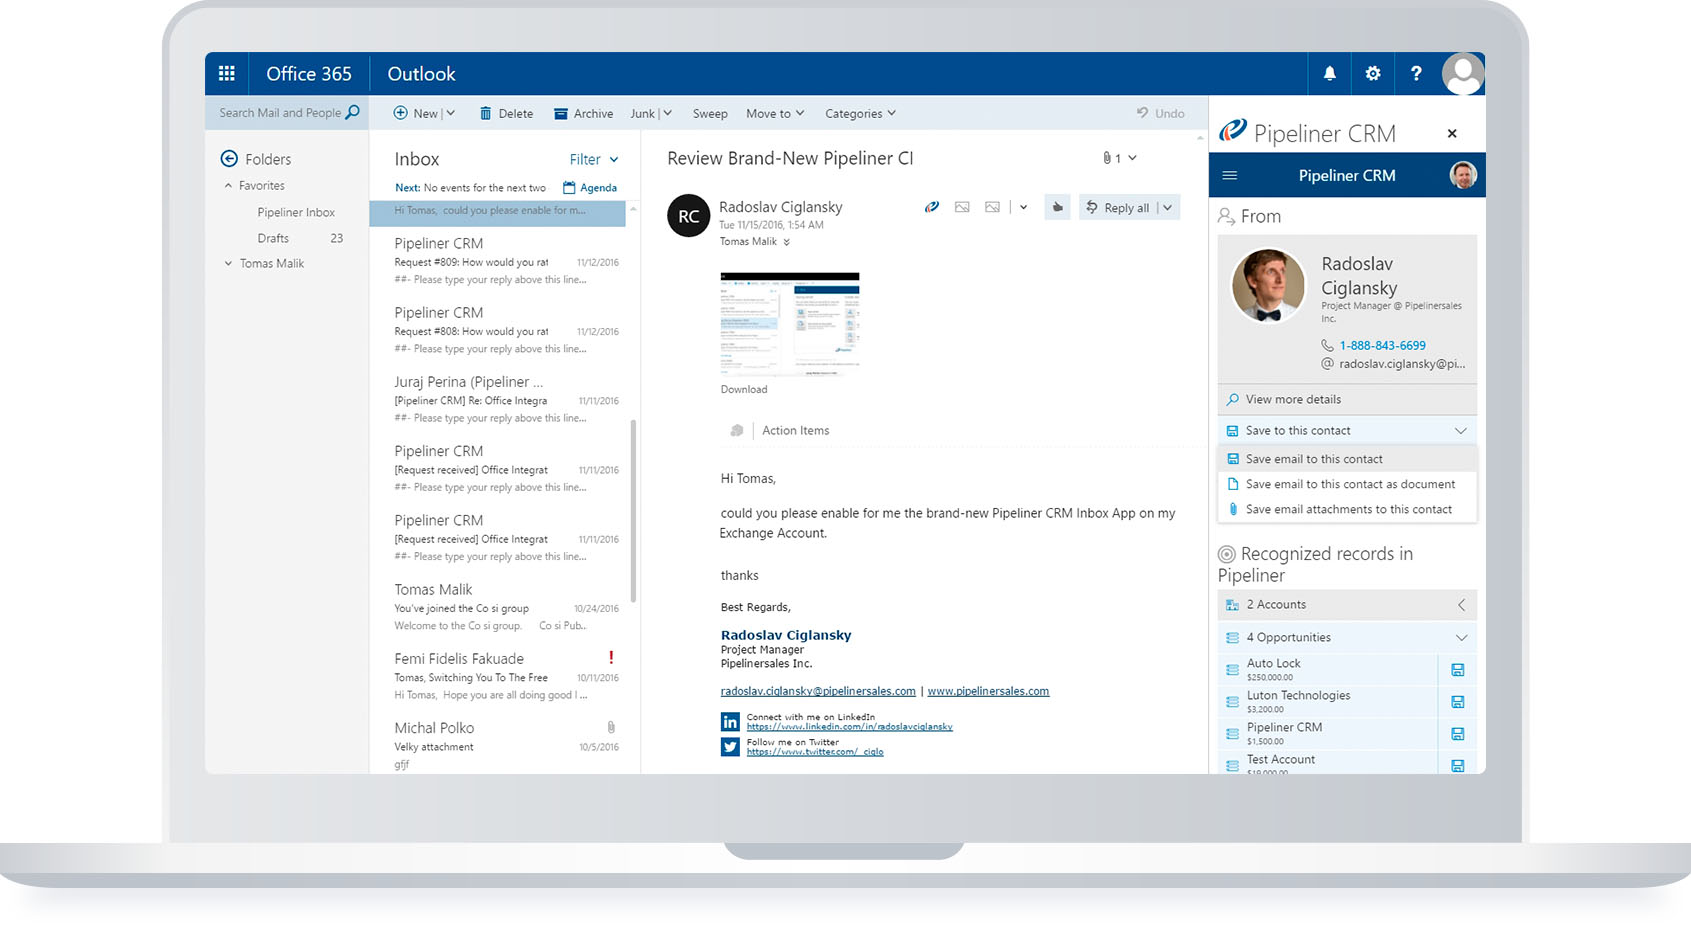Collapse the 4 Opportunities section

1461,637
